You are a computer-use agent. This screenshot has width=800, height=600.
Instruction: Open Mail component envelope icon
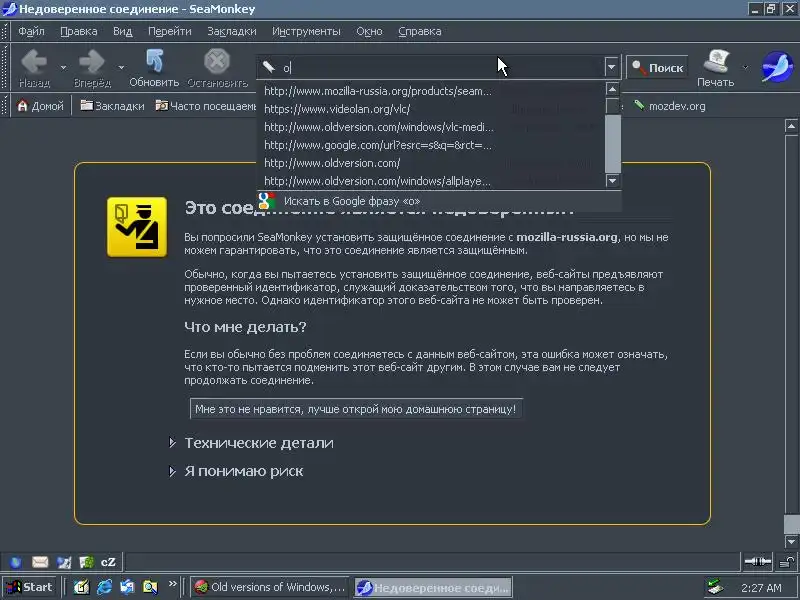point(40,562)
